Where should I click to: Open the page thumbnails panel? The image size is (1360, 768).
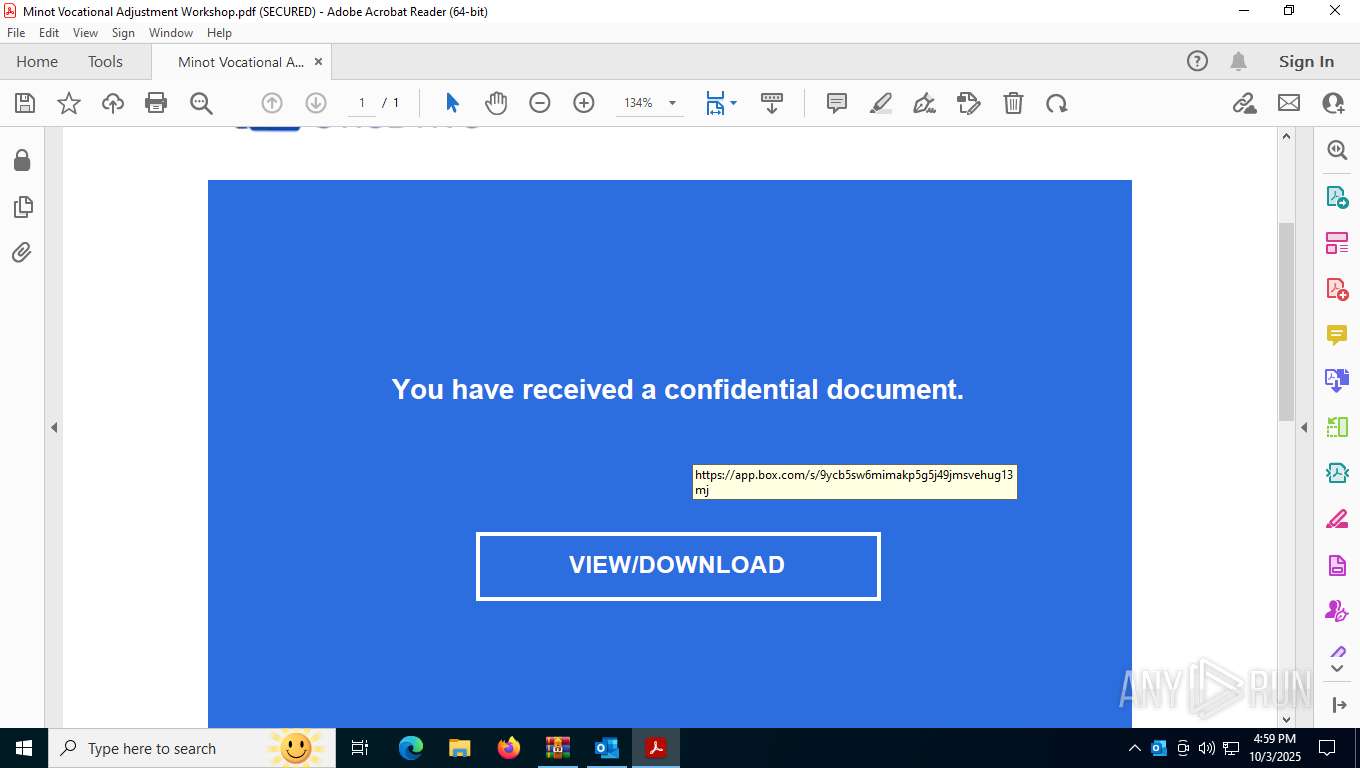(22, 207)
